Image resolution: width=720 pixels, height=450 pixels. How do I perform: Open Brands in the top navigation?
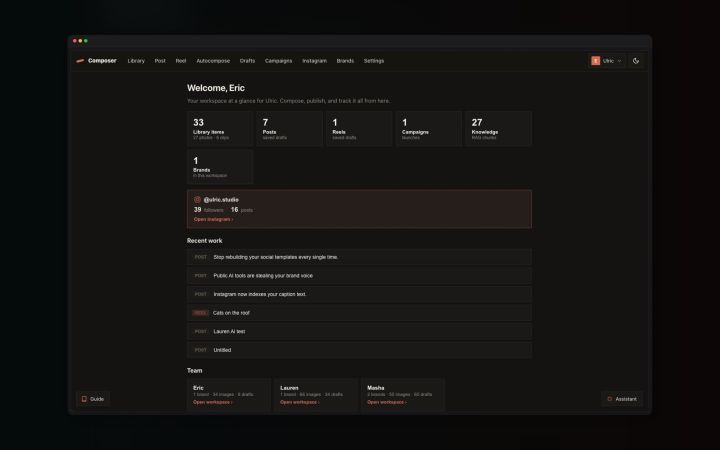tap(345, 61)
